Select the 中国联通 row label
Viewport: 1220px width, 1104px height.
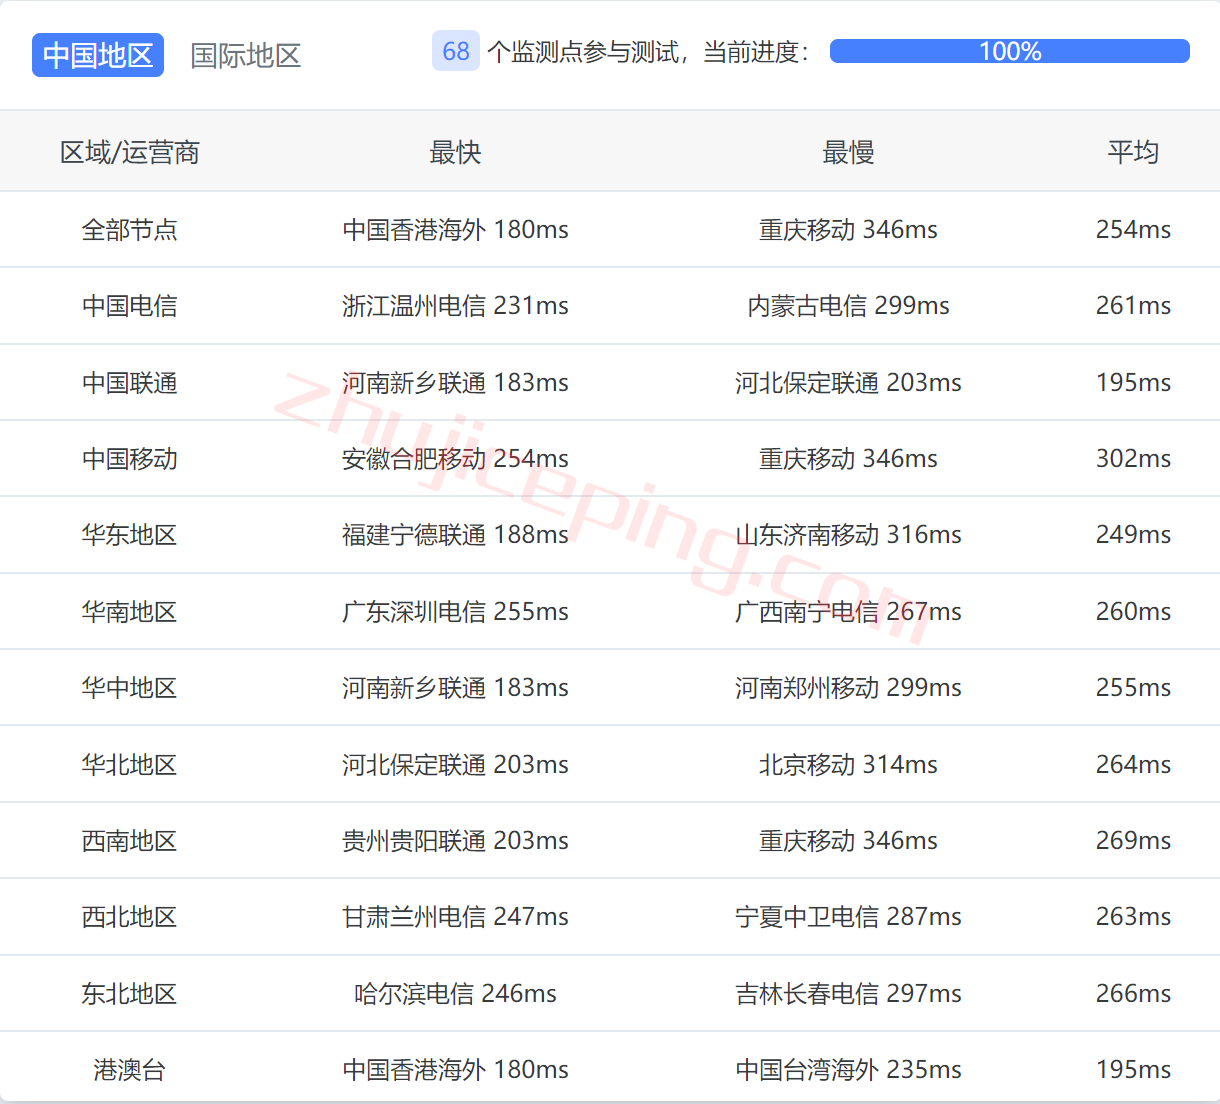[x=130, y=383]
